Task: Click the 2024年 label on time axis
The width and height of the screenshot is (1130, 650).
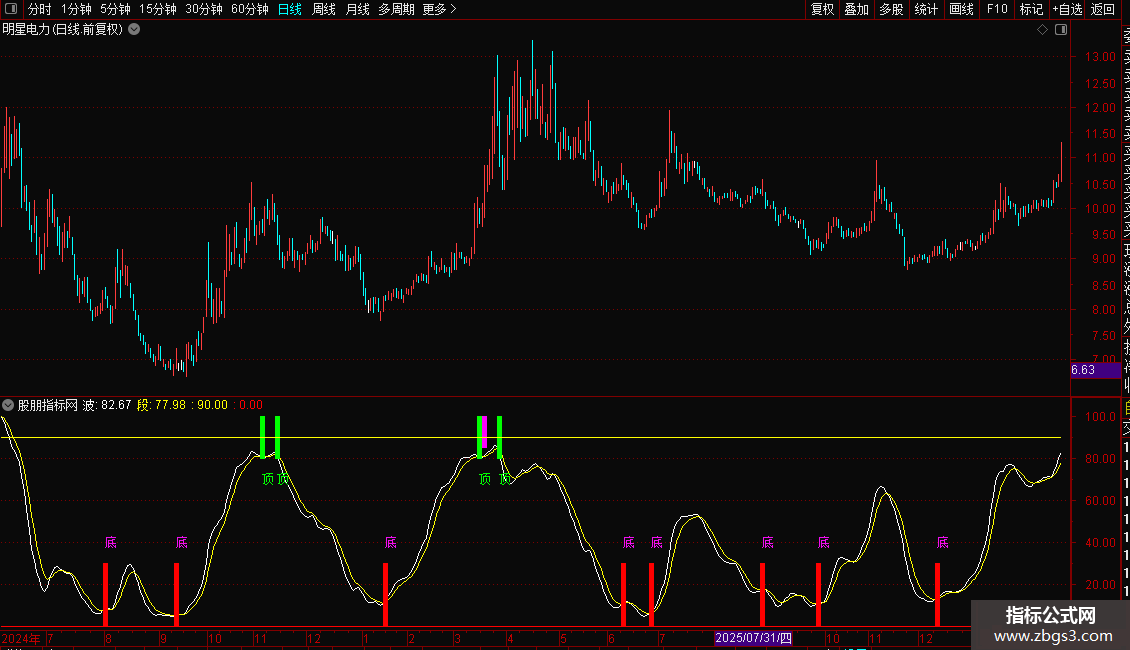Action: pos(21,638)
